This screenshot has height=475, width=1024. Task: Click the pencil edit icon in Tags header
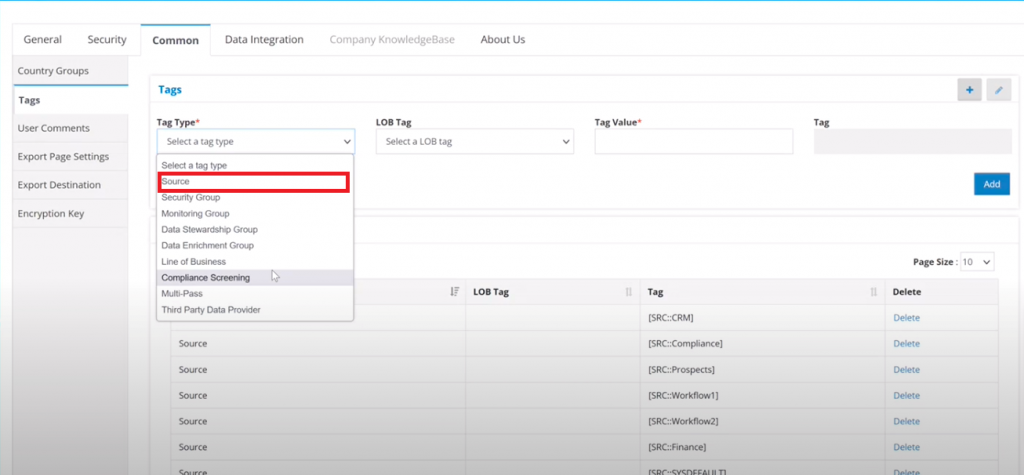point(998,90)
